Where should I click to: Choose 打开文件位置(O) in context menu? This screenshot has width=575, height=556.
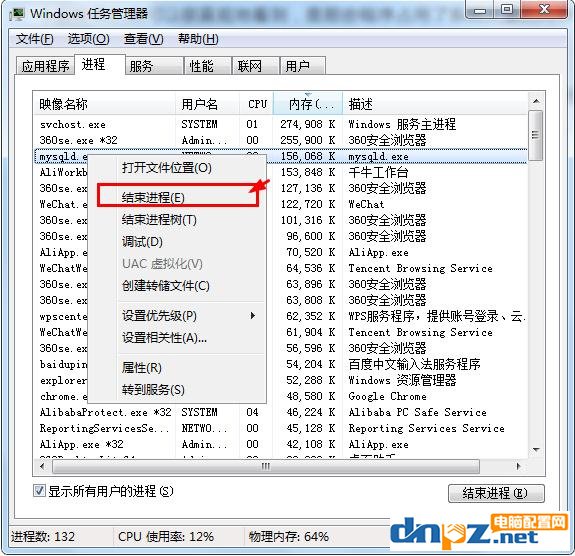pos(177,168)
